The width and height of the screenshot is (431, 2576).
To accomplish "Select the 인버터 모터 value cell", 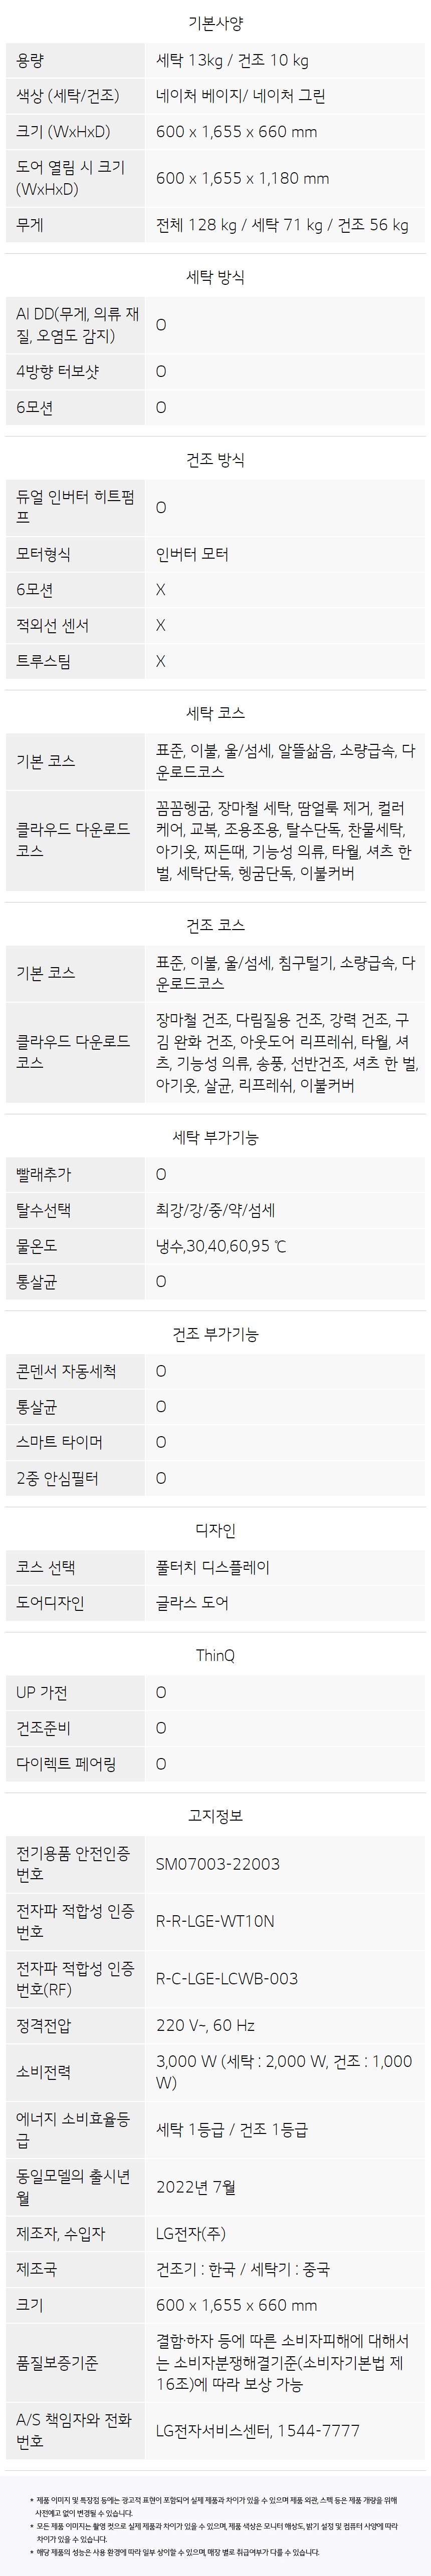I will (x=192, y=554).
